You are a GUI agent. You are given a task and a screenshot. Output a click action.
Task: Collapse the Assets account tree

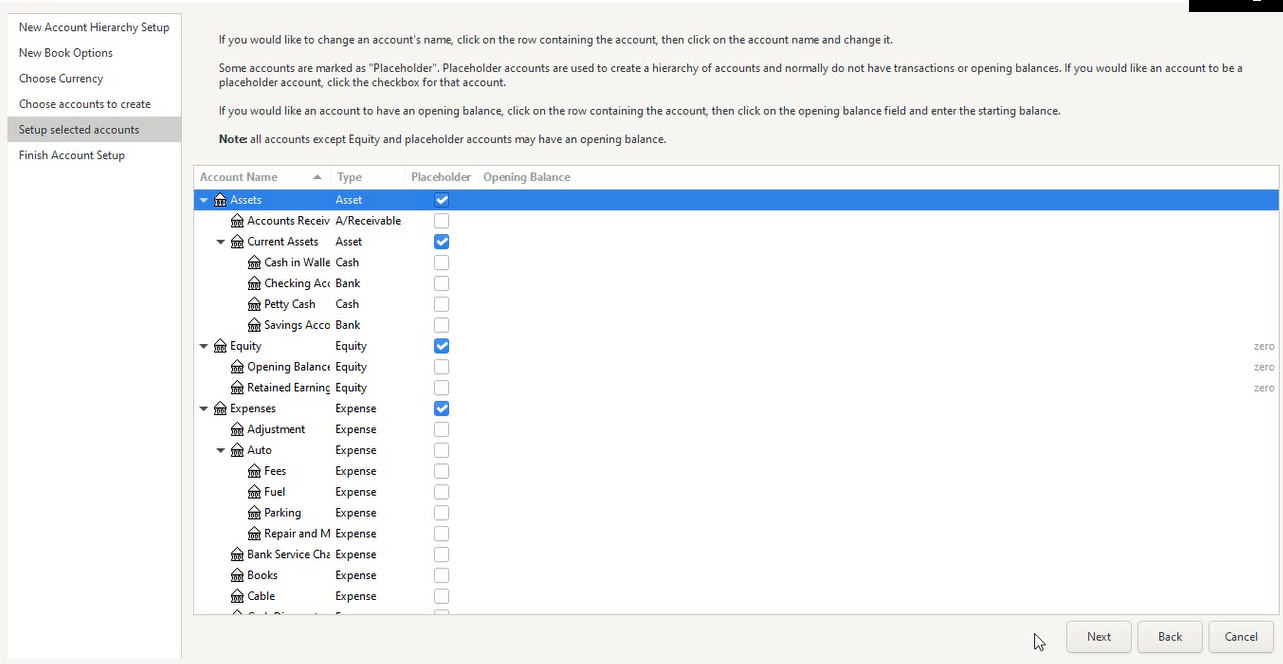(204, 200)
